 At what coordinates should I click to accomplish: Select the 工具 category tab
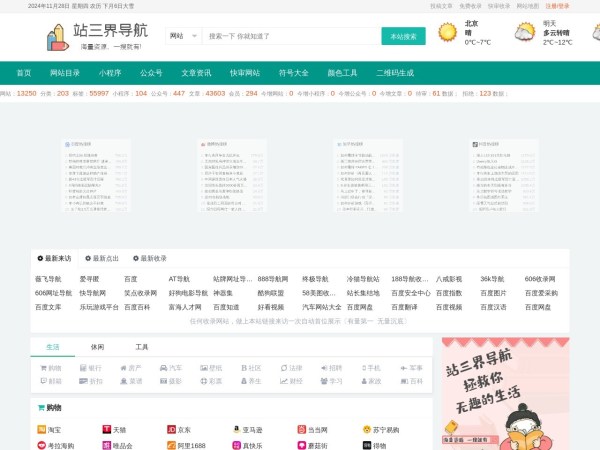click(x=142, y=347)
